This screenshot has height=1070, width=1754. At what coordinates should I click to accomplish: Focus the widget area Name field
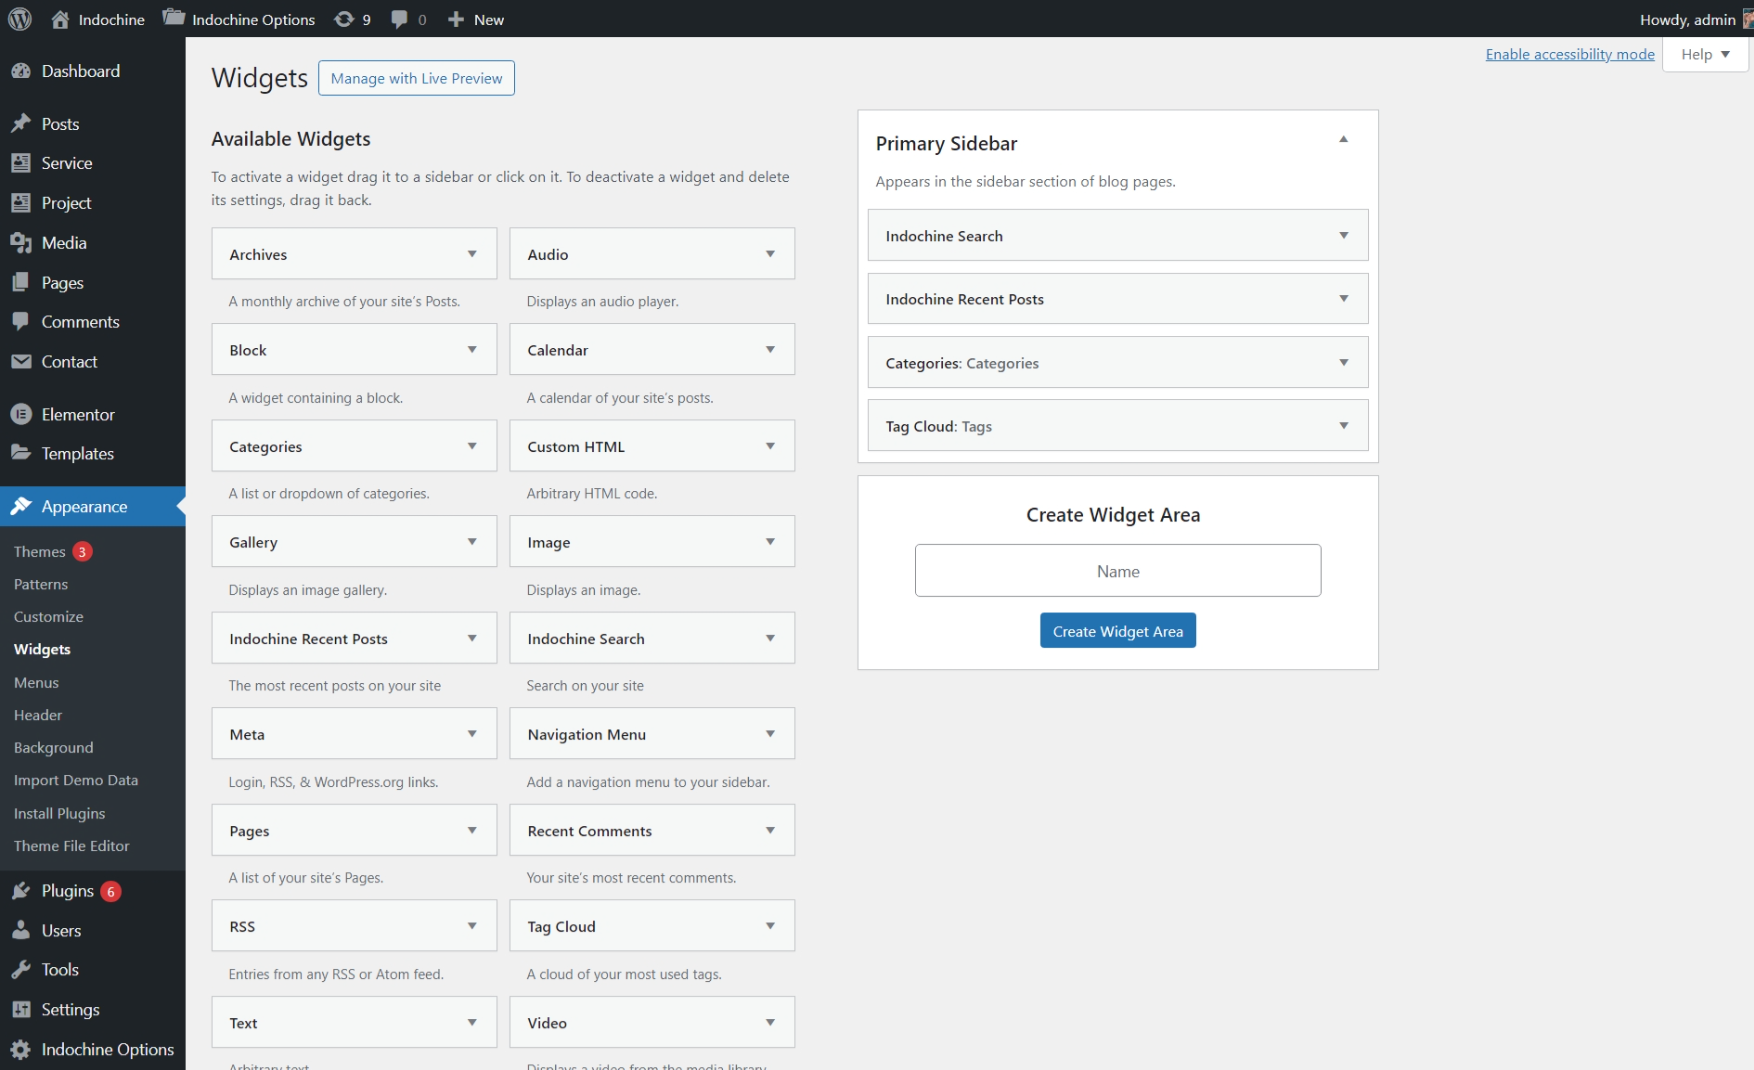click(x=1117, y=571)
